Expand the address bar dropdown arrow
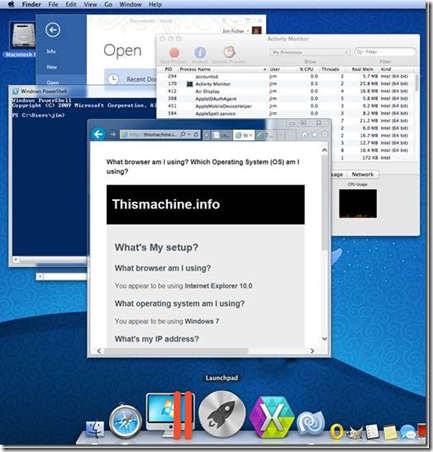433x452 pixels. [189, 134]
